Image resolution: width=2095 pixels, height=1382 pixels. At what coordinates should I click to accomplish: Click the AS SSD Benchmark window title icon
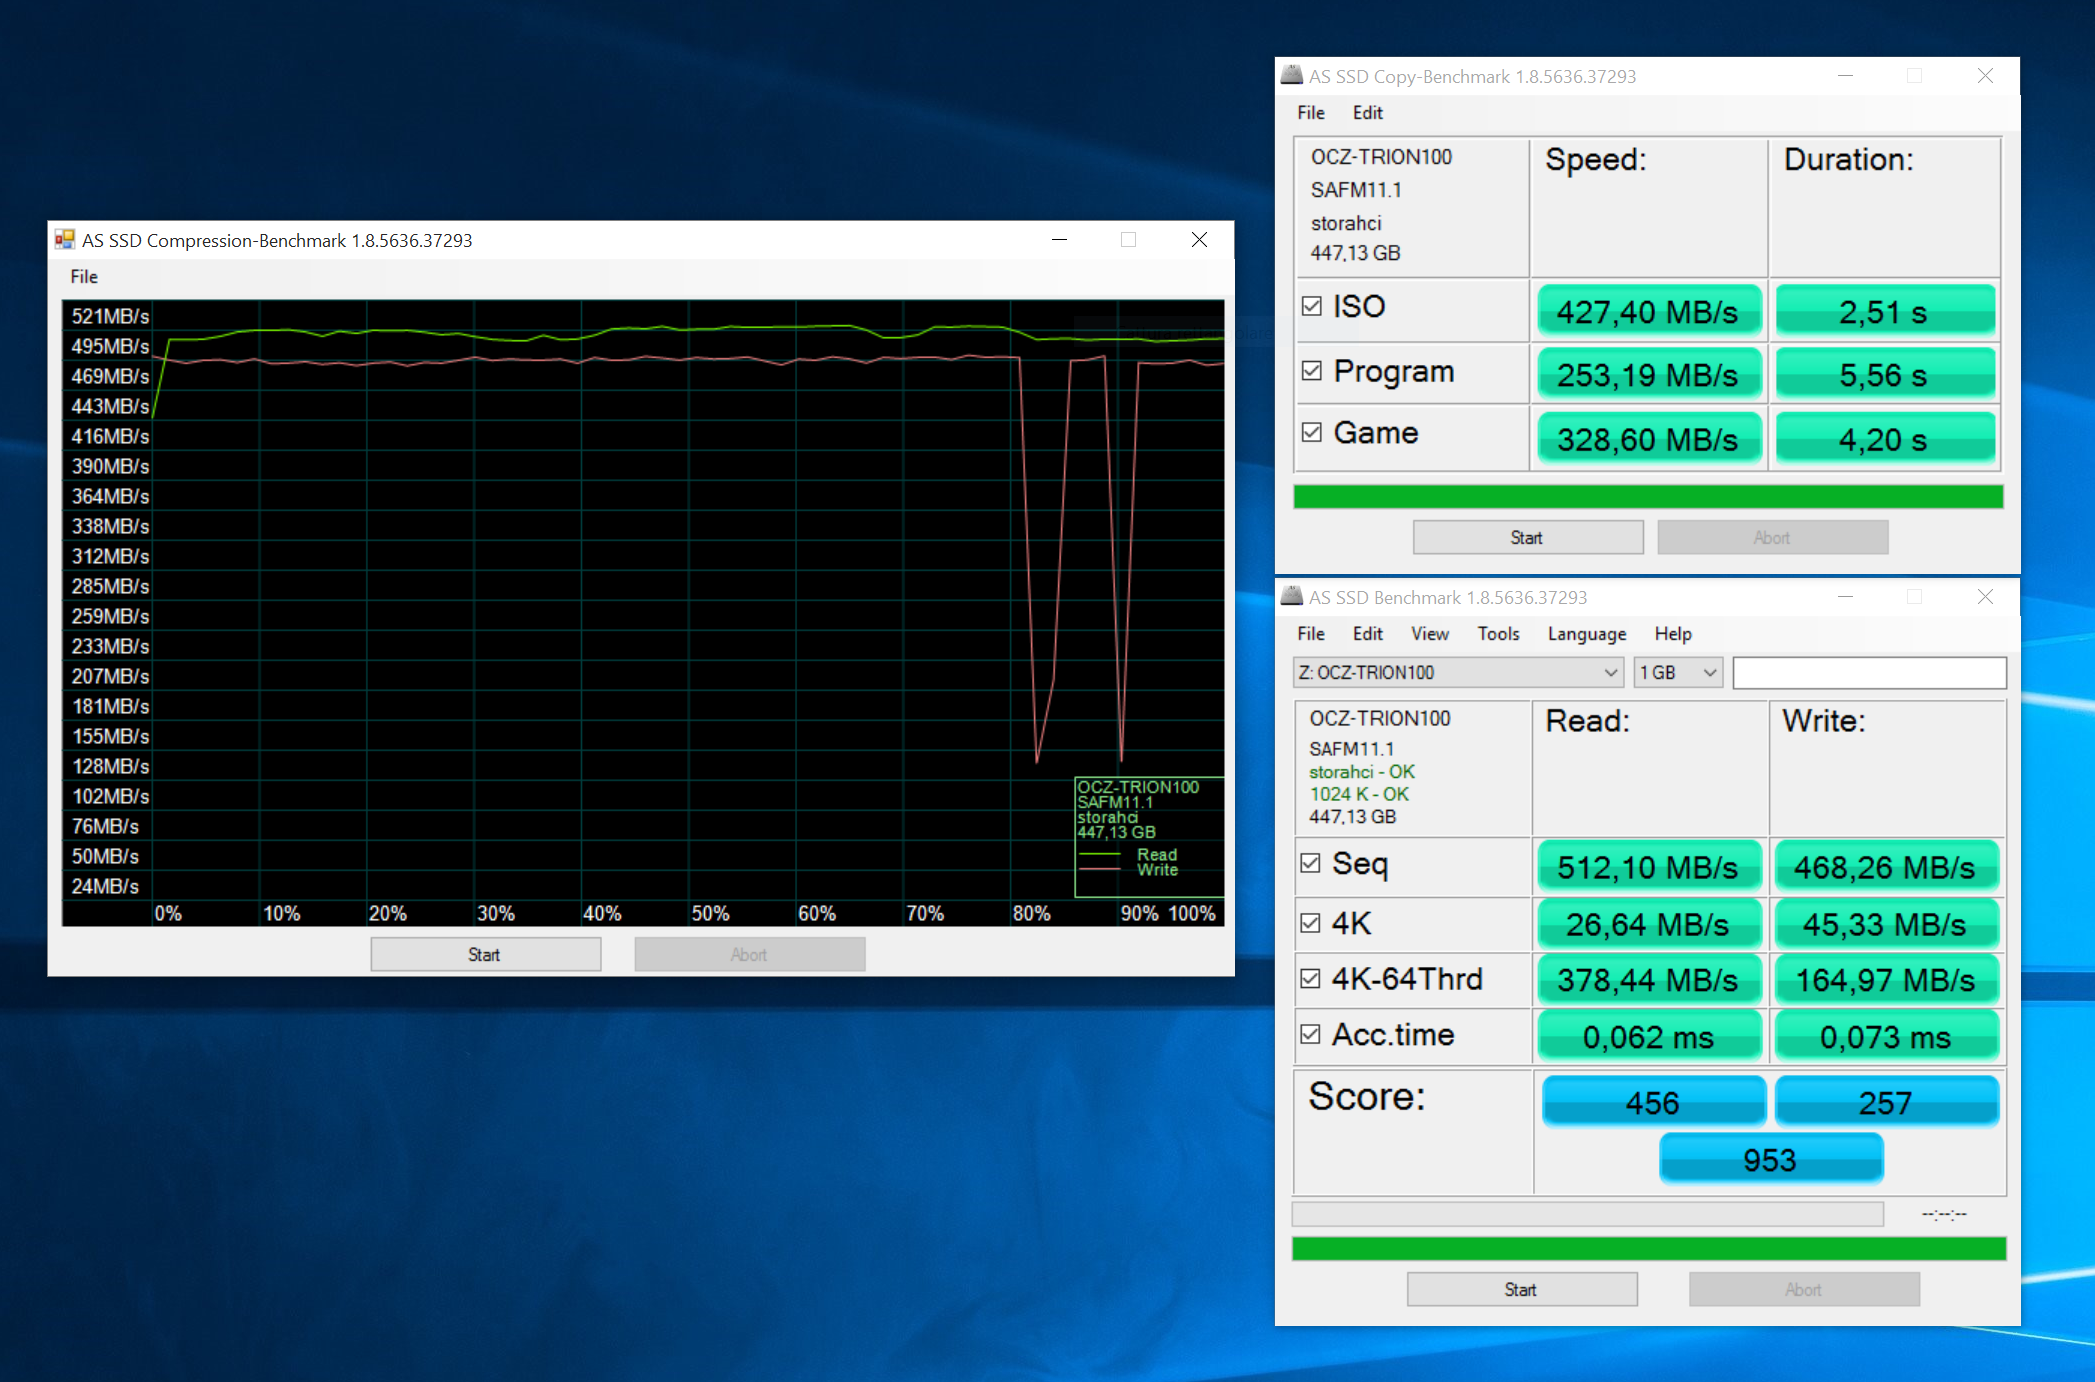click(1292, 597)
